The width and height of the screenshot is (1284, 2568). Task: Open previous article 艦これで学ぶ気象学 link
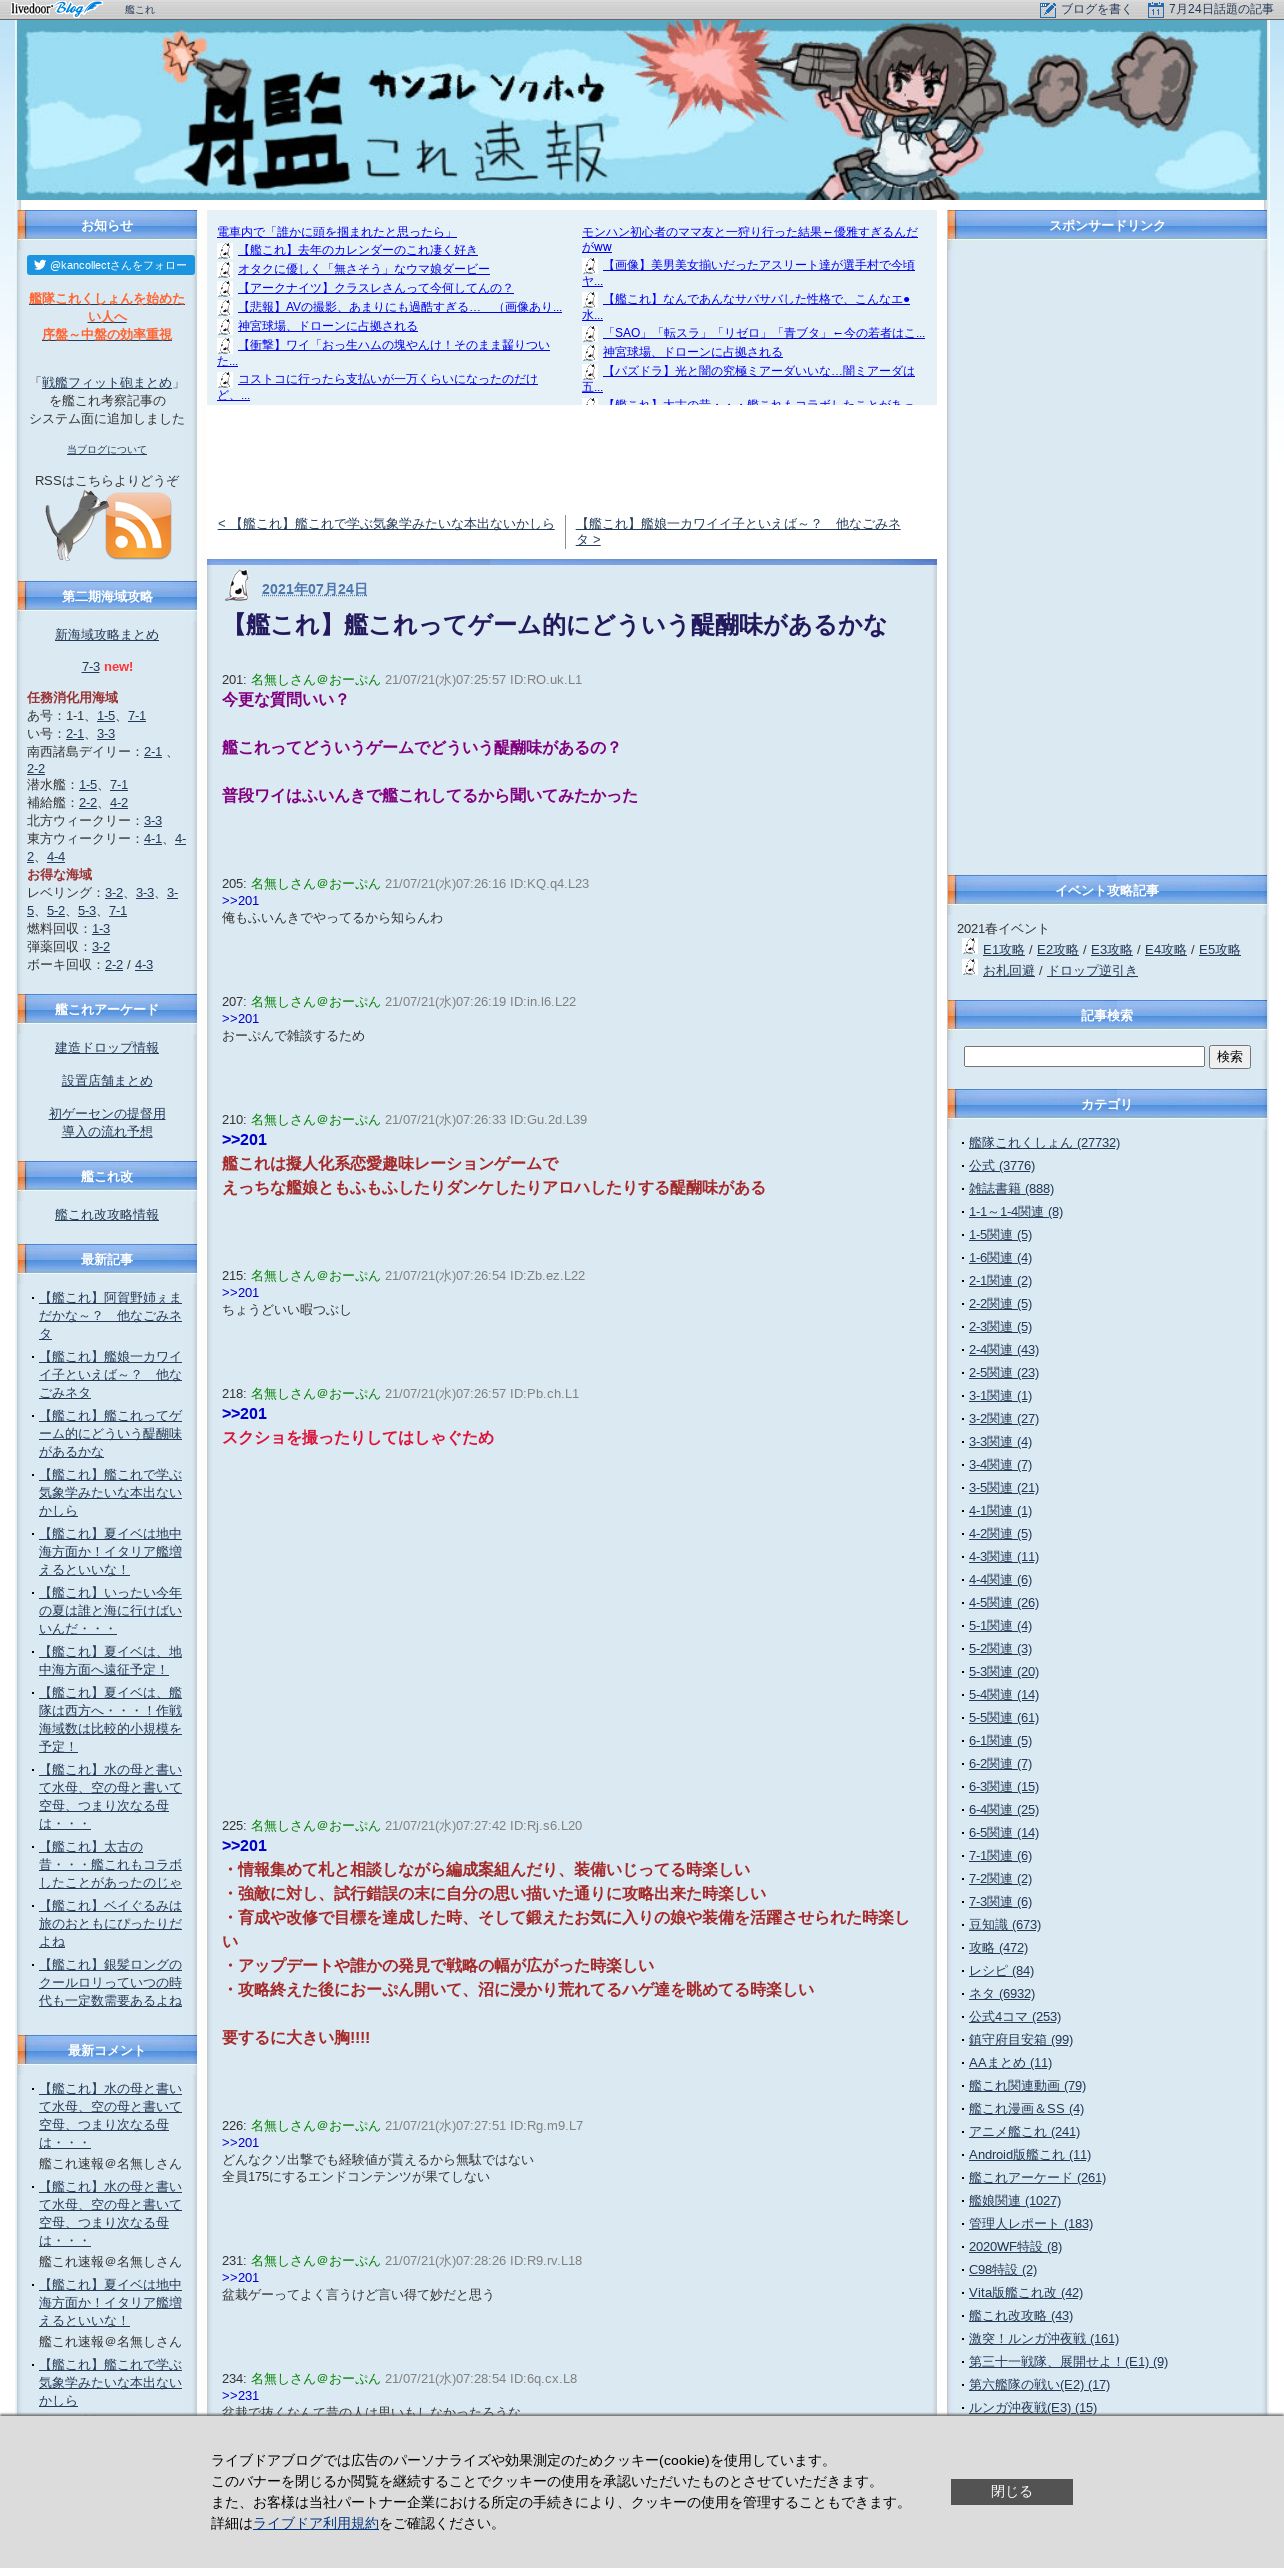click(x=386, y=524)
